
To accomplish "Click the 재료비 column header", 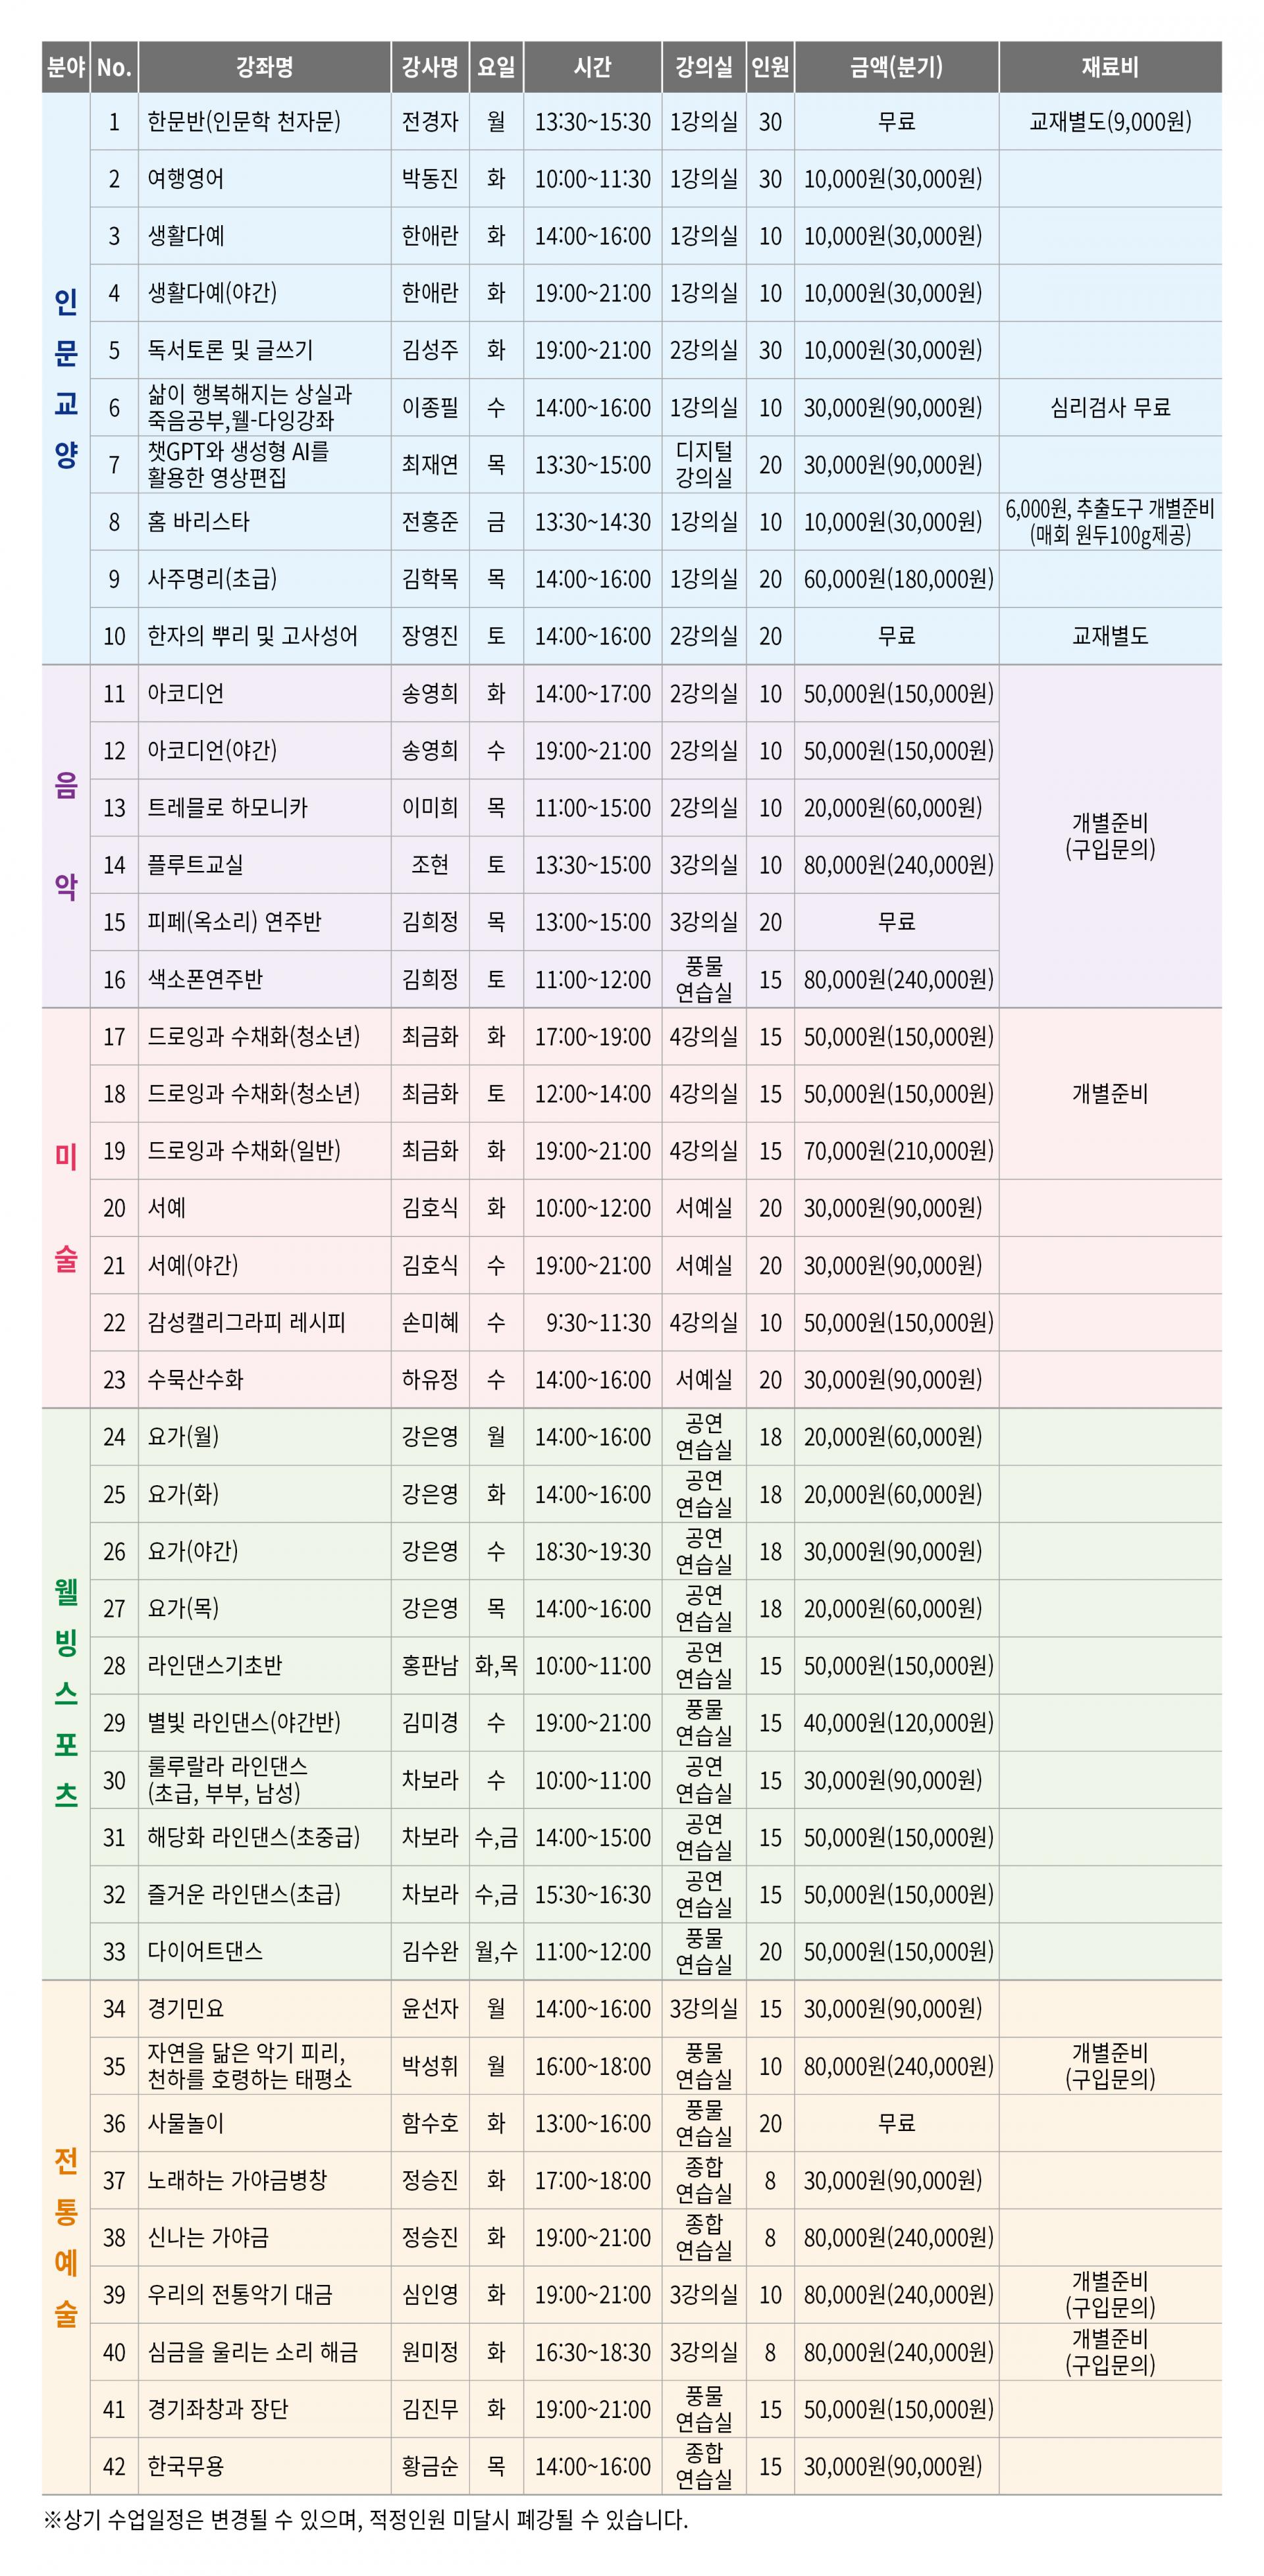I will 1109,67.
